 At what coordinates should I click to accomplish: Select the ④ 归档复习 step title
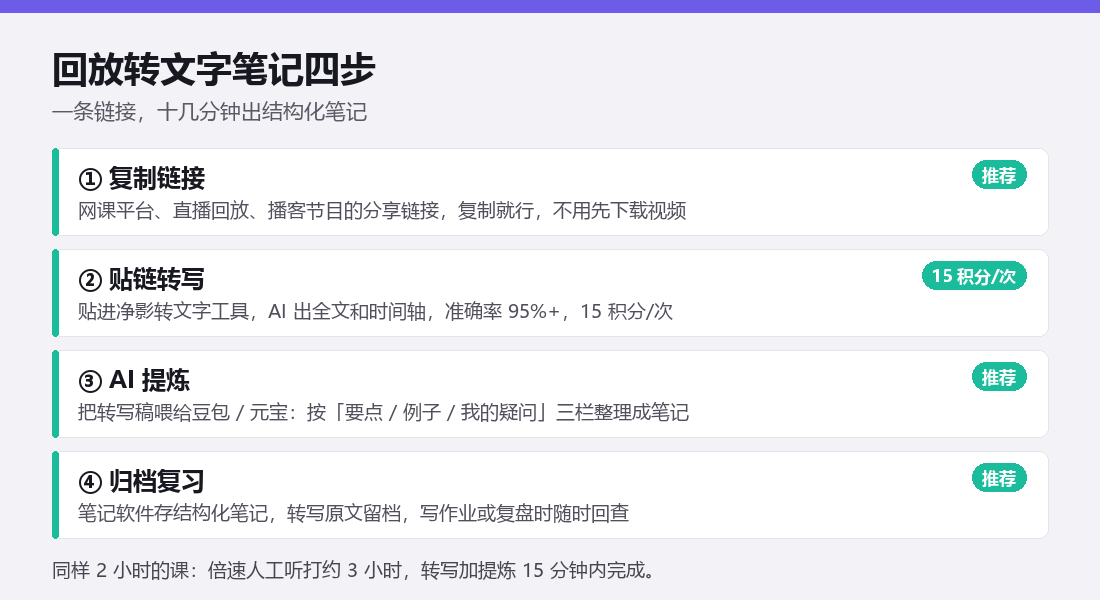tap(141, 481)
